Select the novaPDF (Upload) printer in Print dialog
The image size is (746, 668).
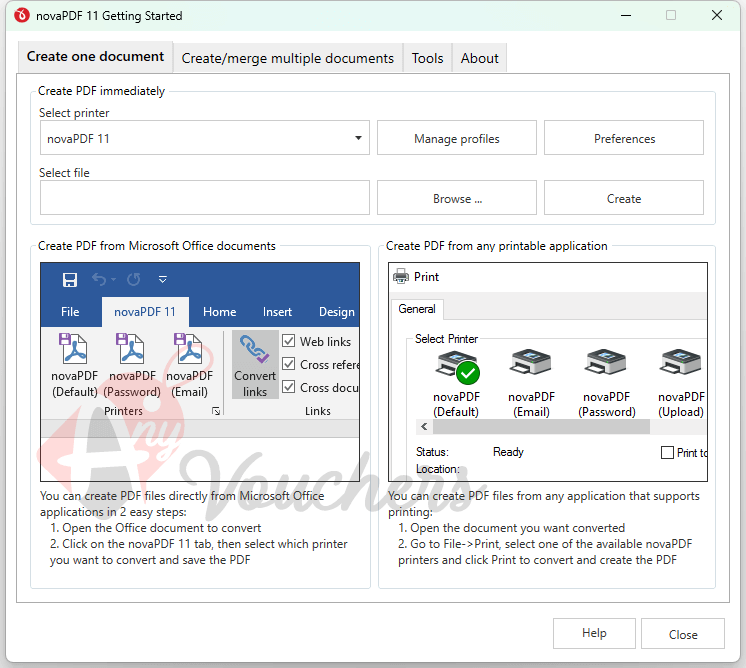pyautogui.click(x=681, y=384)
